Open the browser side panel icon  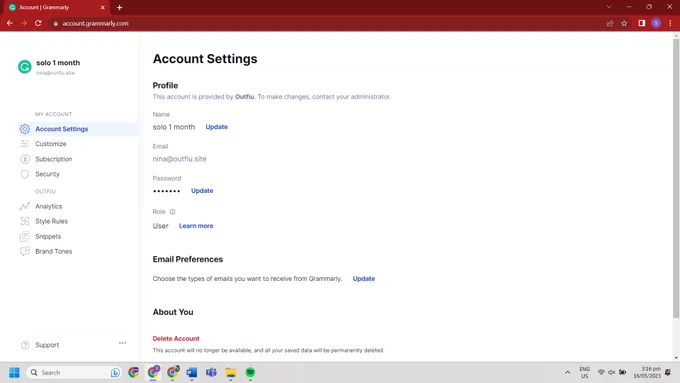(641, 23)
